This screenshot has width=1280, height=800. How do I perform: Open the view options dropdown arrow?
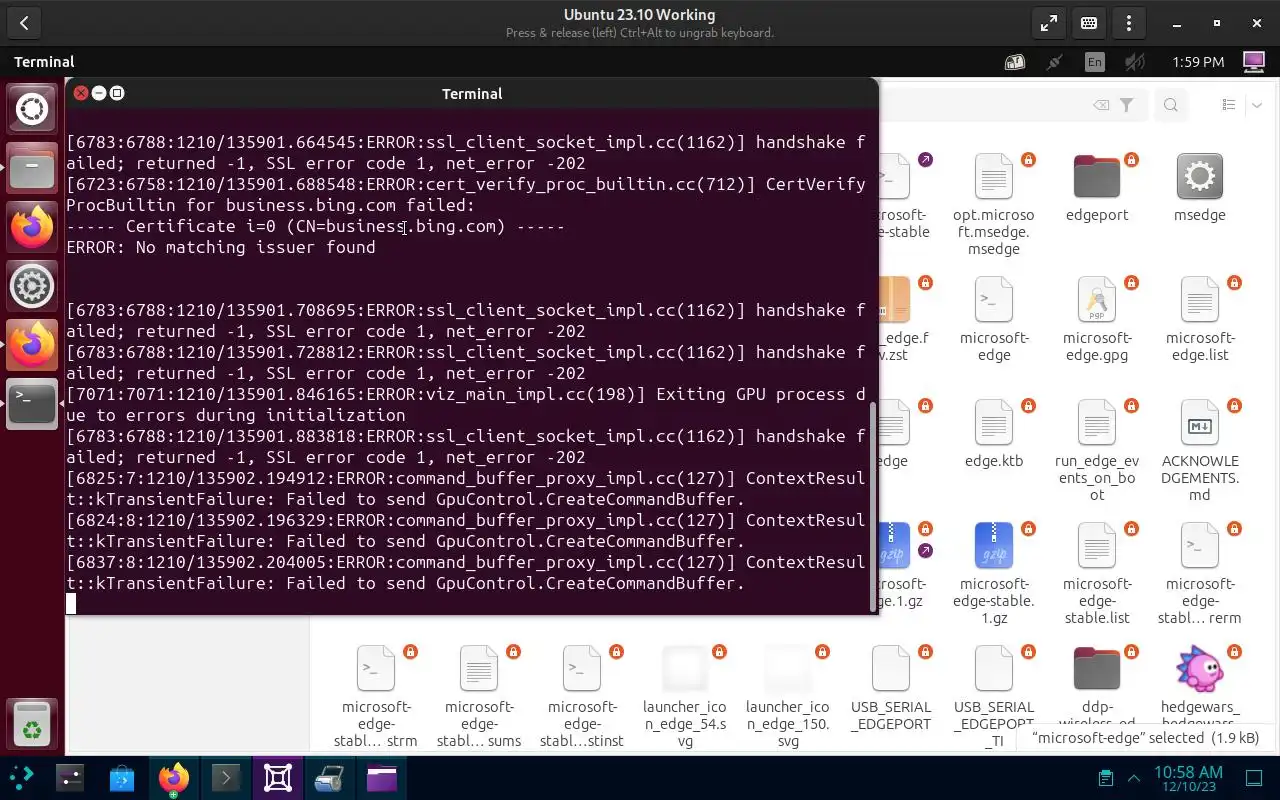coord(1257,105)
